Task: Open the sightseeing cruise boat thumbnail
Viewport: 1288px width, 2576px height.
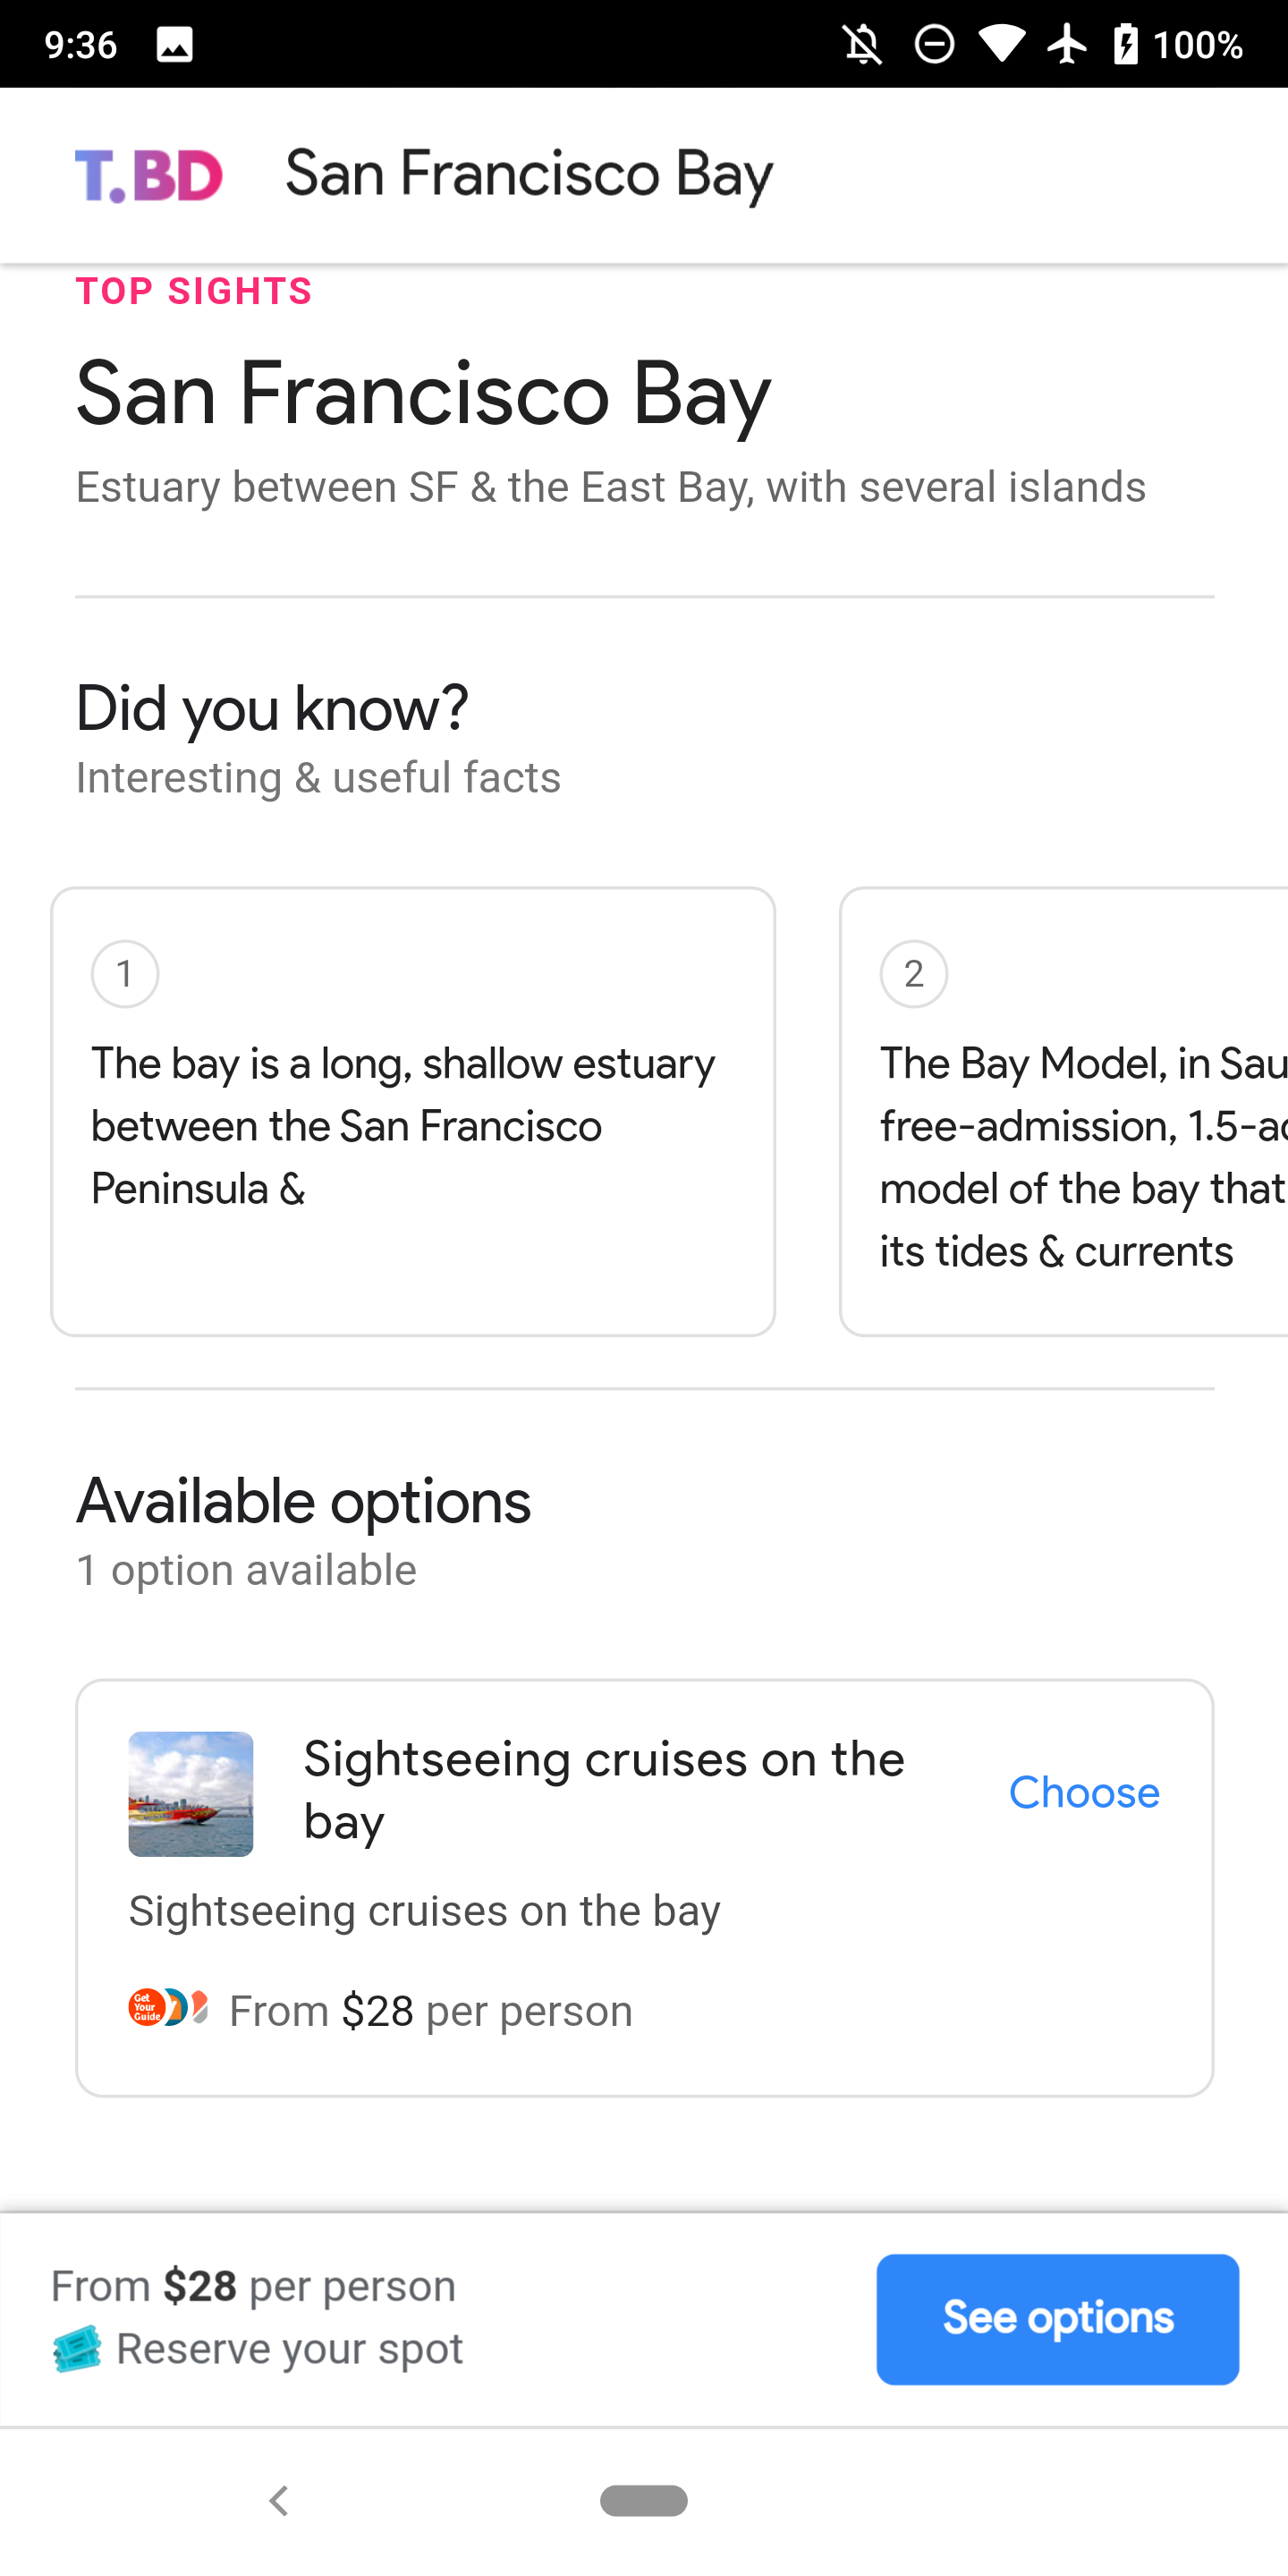Action: coord(190,1794)
